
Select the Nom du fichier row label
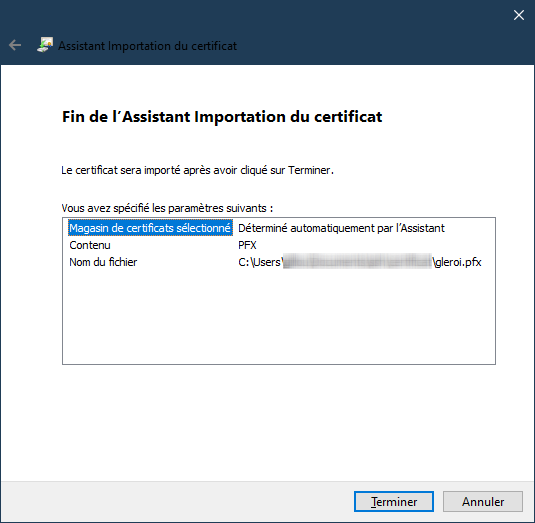103,262
